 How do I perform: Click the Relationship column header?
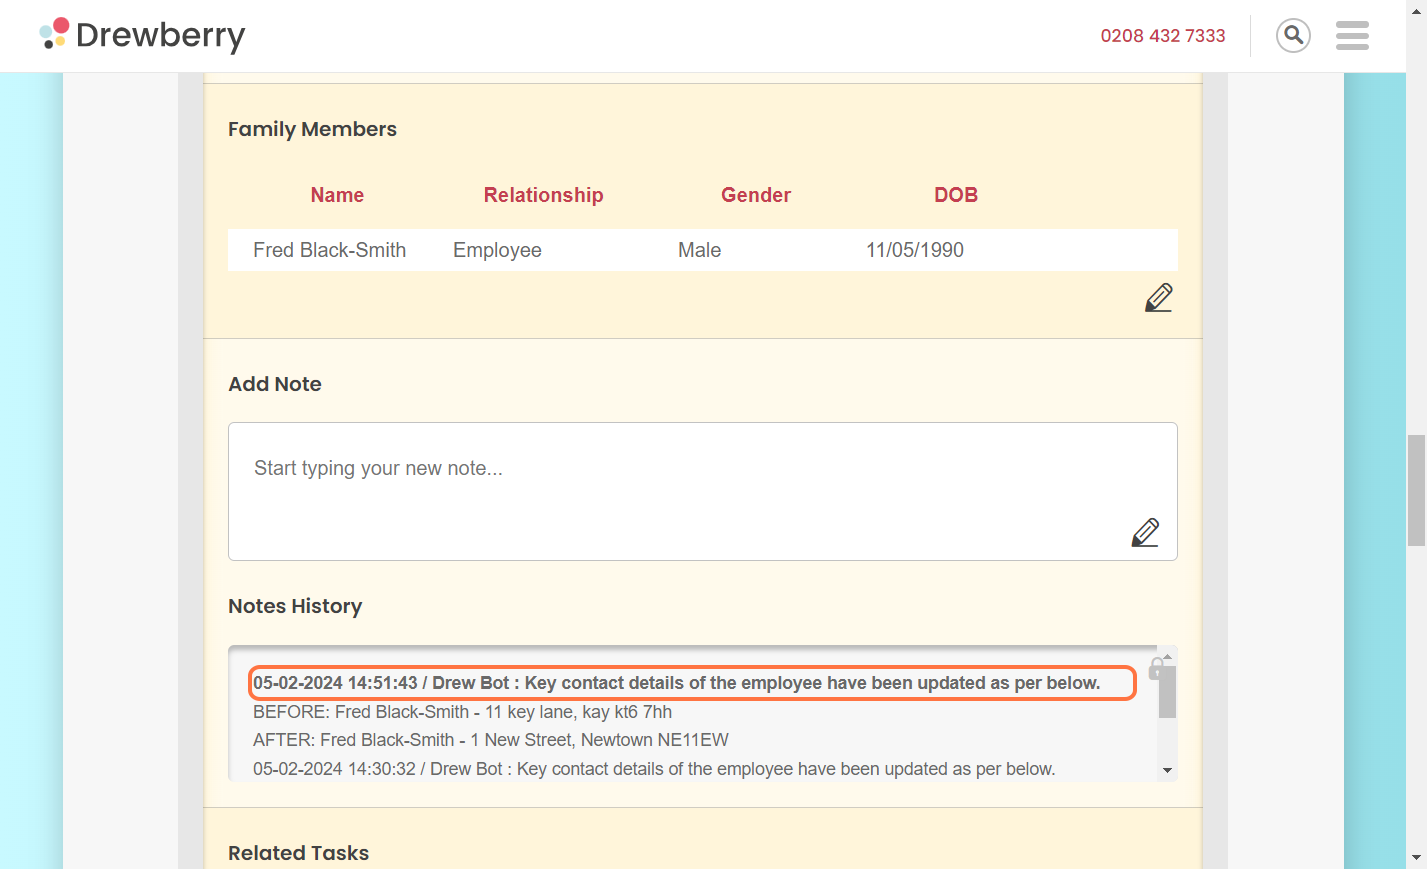543,195
